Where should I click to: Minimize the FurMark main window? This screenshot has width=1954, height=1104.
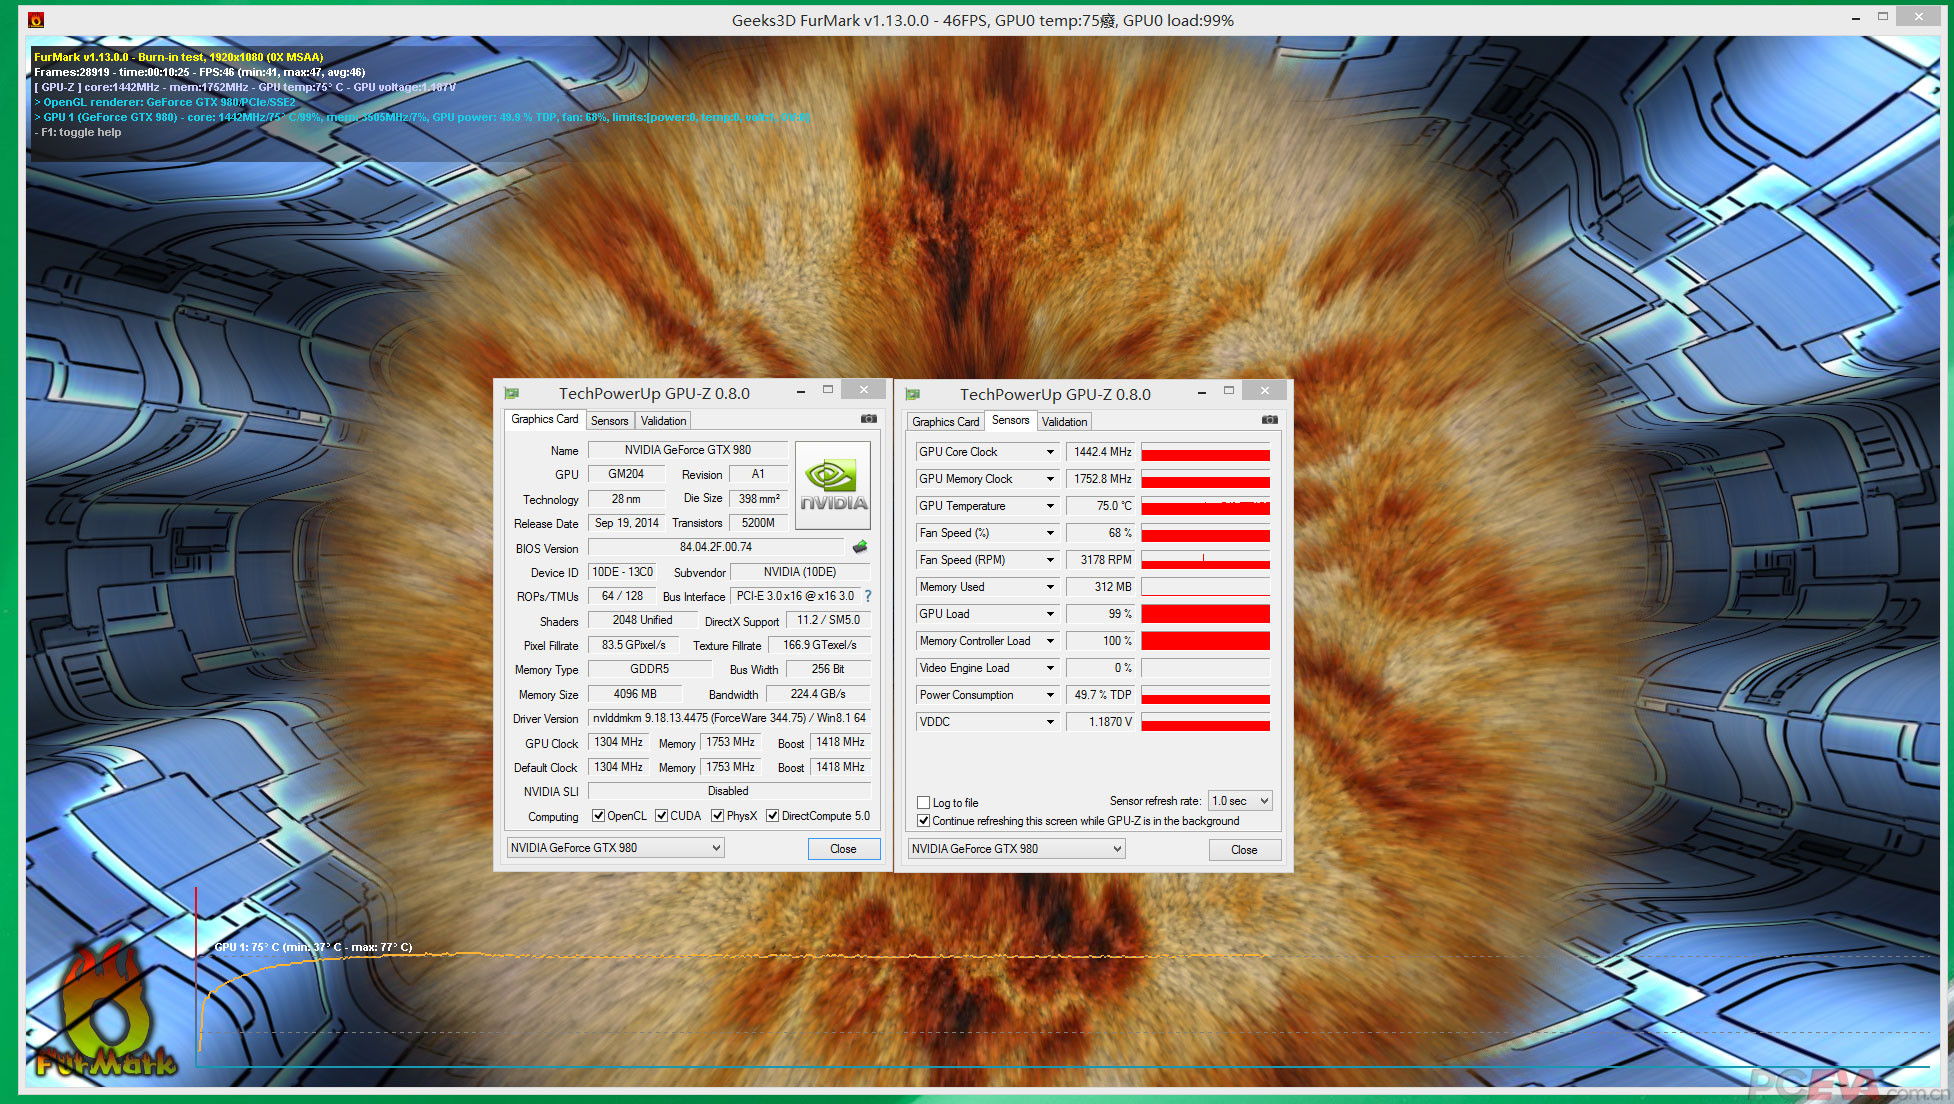click(x=1855, y=18)
